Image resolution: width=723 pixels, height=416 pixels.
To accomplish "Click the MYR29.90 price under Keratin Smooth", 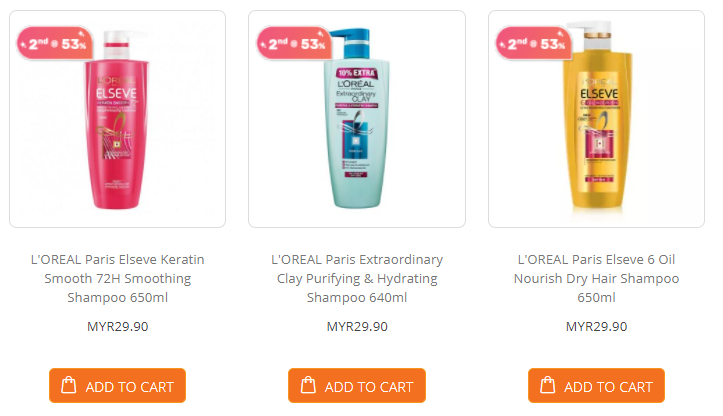I will click(x=117, y=326).
